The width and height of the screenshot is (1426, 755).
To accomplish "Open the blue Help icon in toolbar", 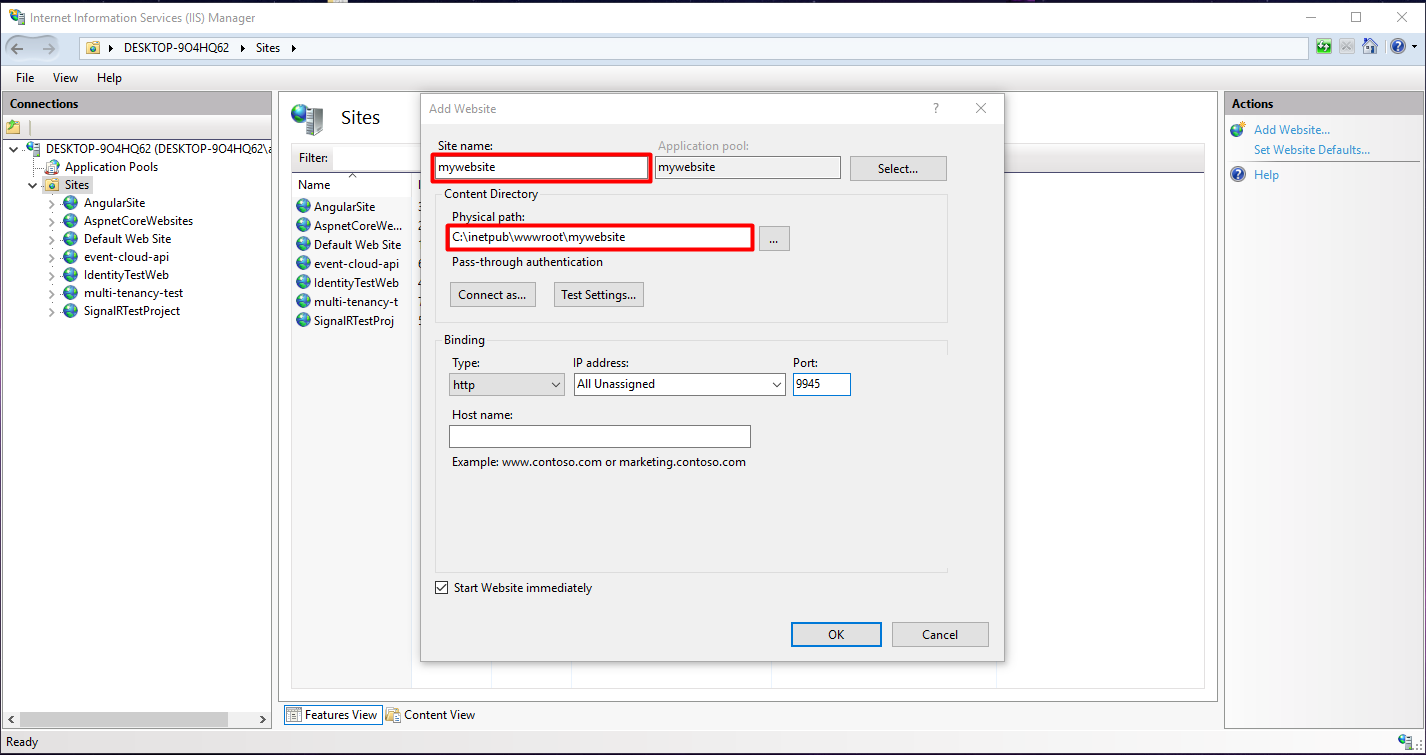I will 1396,47.
